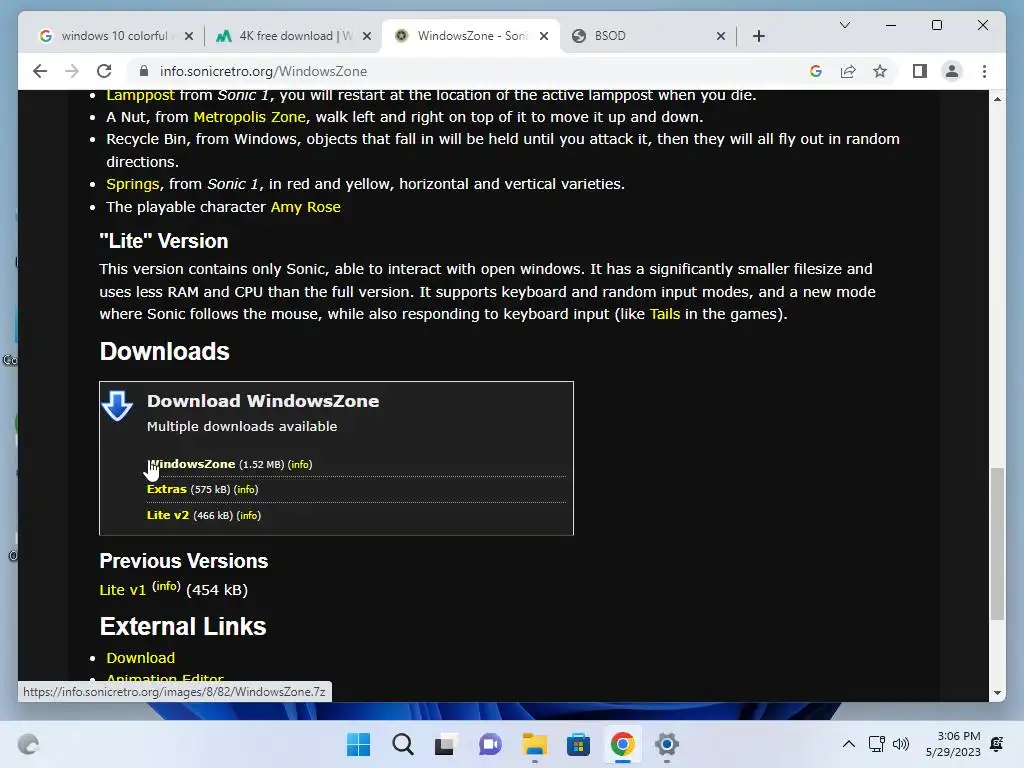The width and height of the screenshot is (1024, 768).
Task: Click the volume speaker tray icon
Action: (x=901, y=744)
